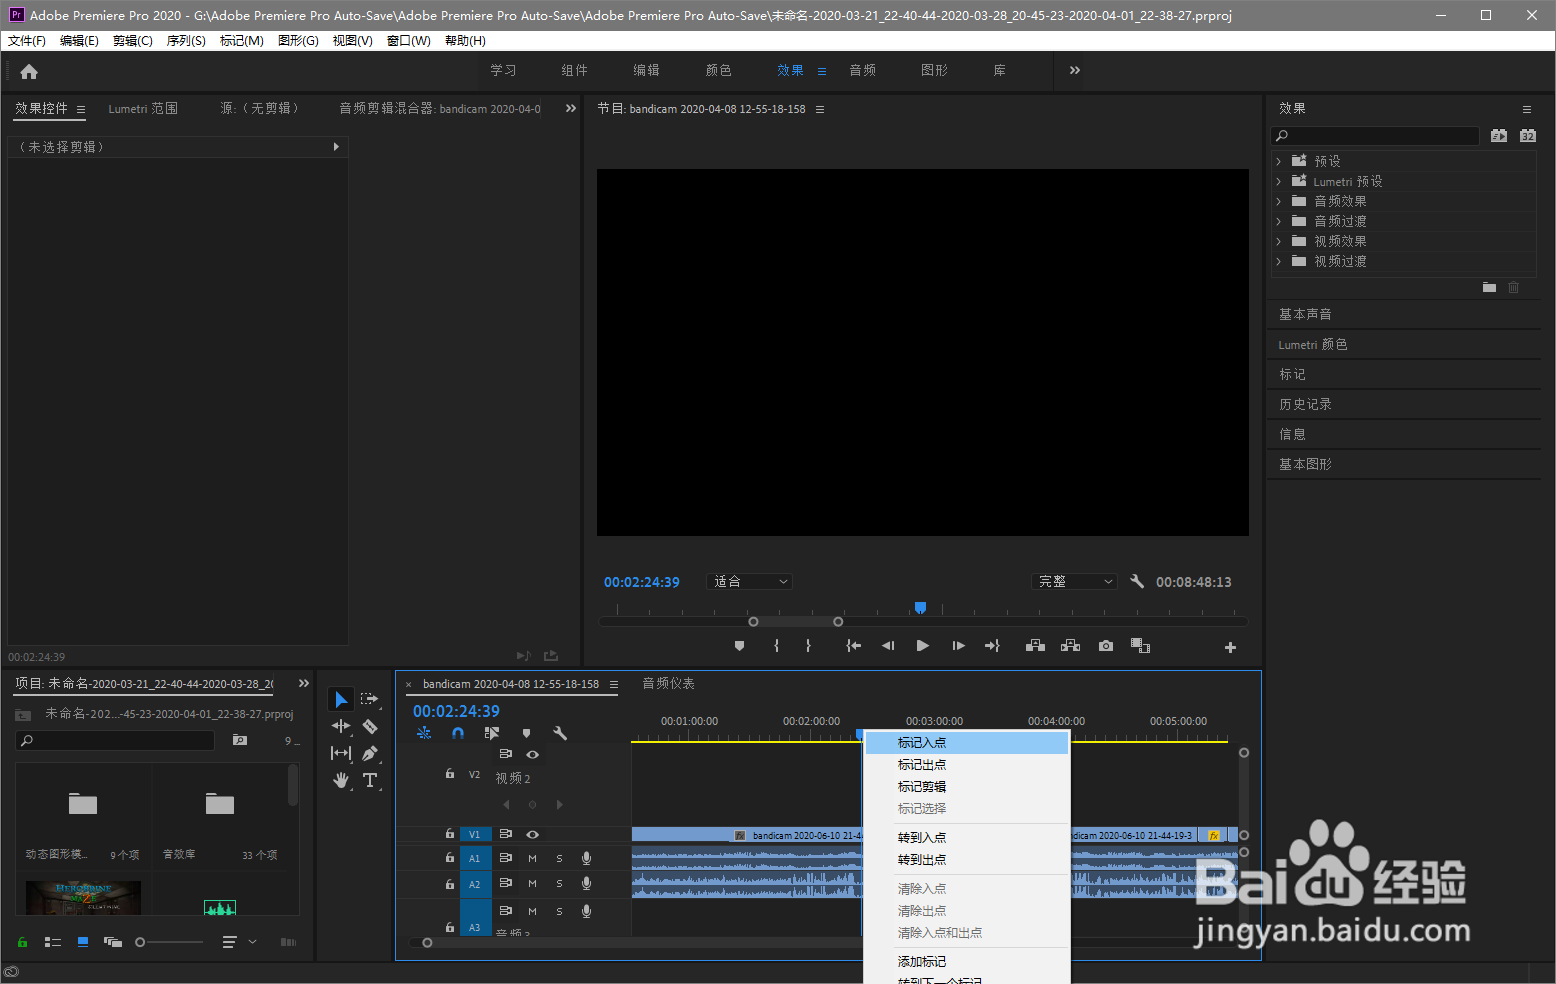Mute audio track A1
Viewport: 1556px width, 984px height.
[532, 858]
